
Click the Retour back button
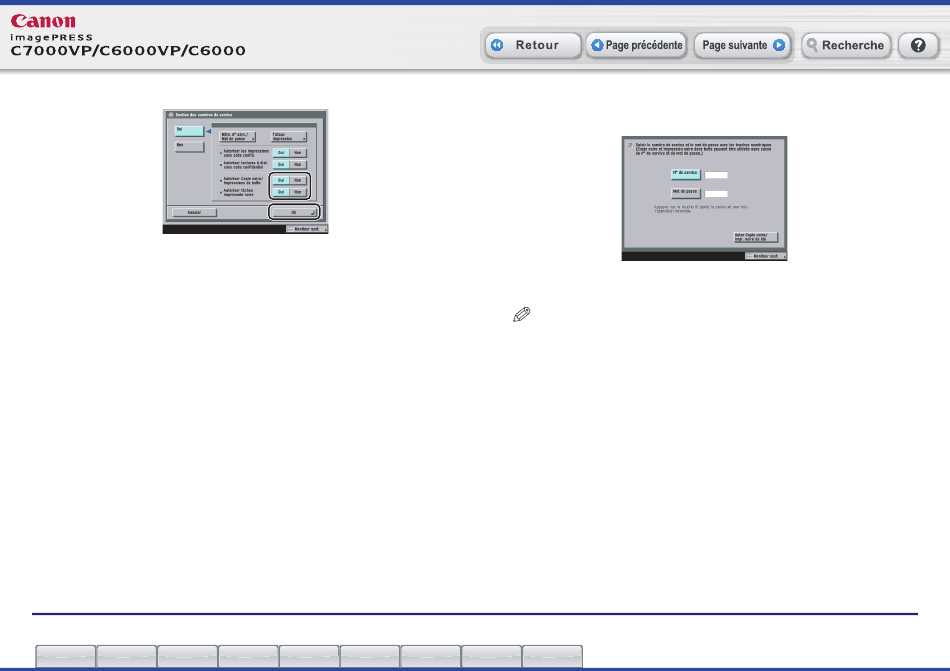click(533, 46)
